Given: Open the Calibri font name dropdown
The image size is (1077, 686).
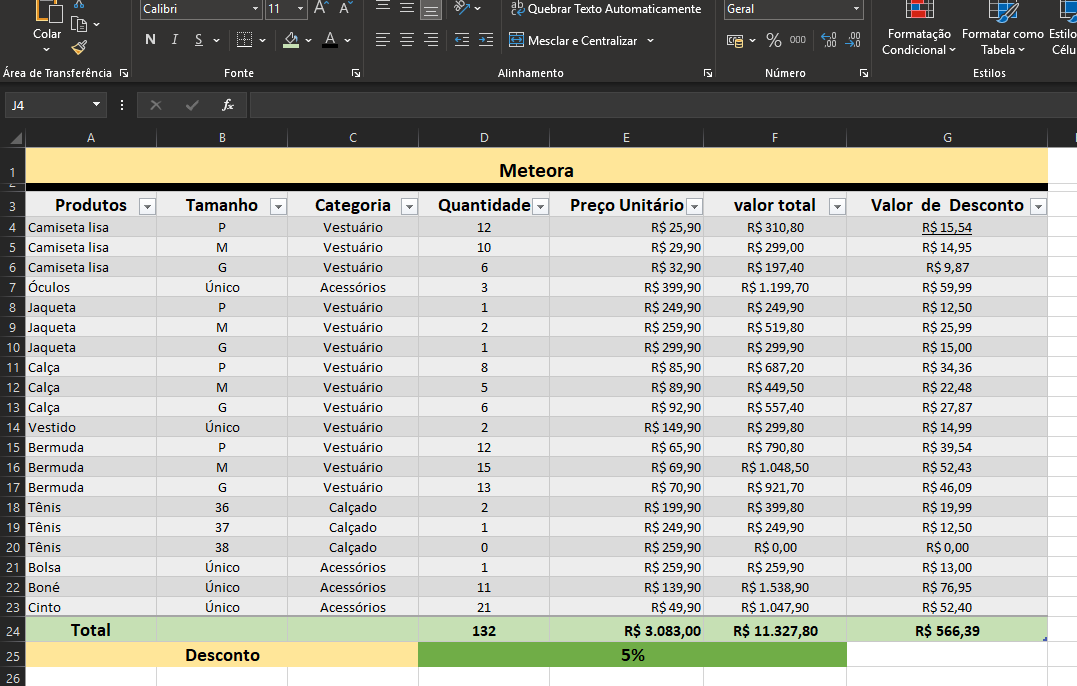Looking at the screenshot, I should 255,9.
